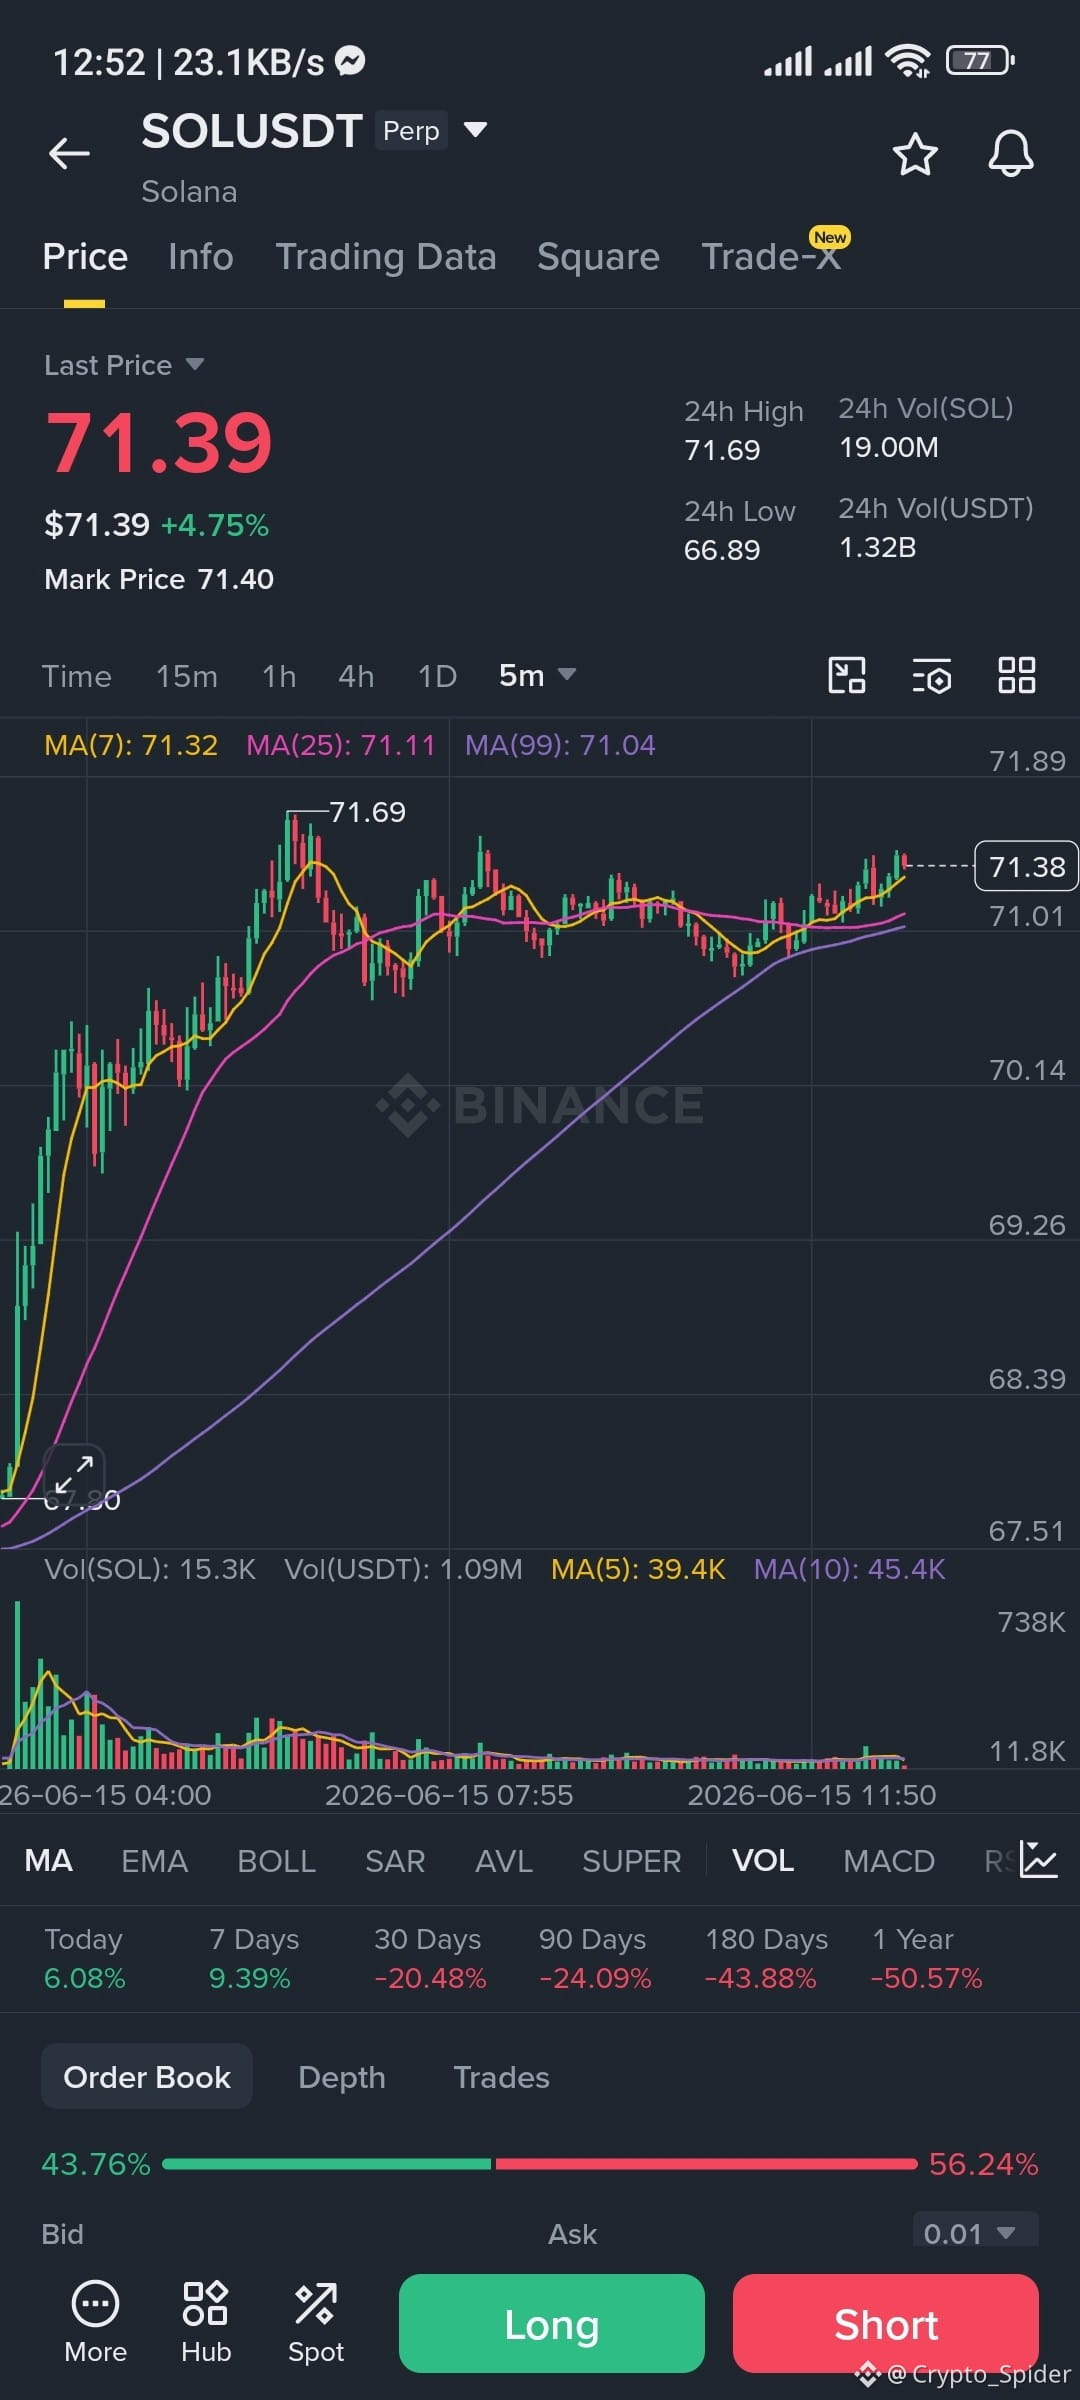Image resolution: width=1080 pixels, height=2400 pixels.
Task: Tap the volume MA(10): 45.4K legend
Action: (x=849, y=1568)
